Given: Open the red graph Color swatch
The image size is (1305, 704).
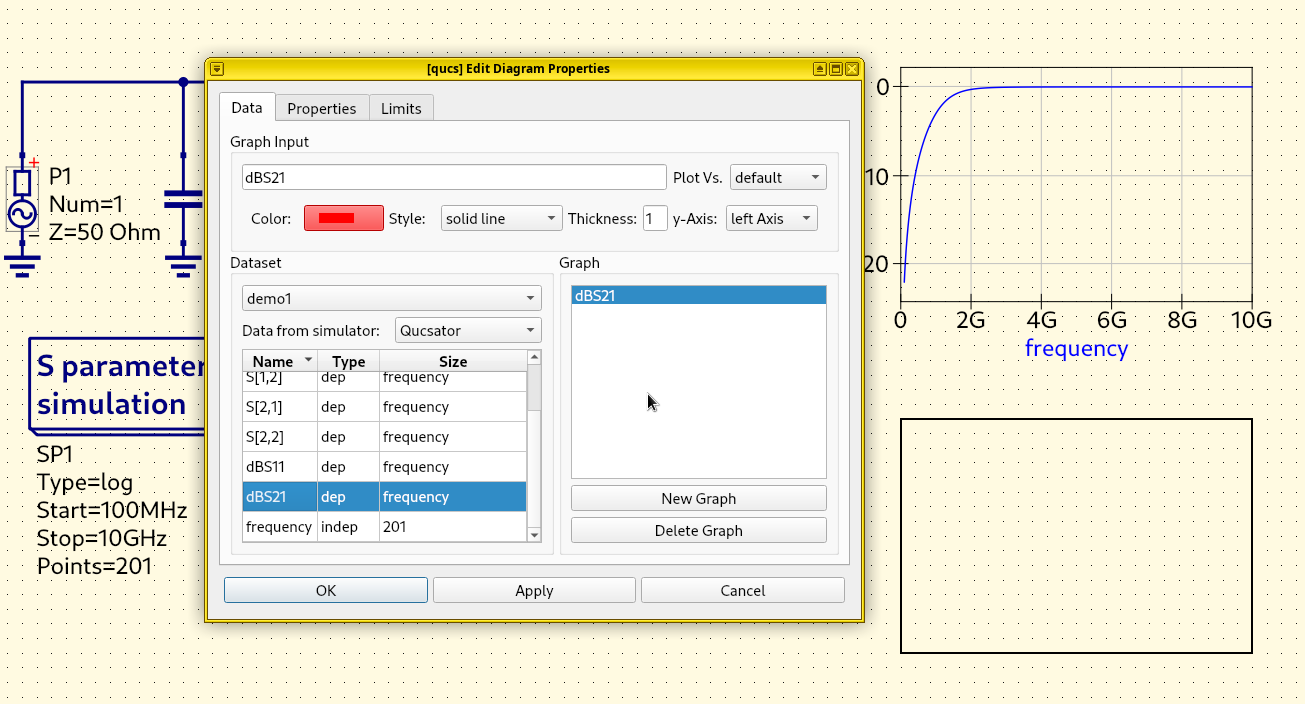Looking at the screenshot, I should click(x=343, y=219).
